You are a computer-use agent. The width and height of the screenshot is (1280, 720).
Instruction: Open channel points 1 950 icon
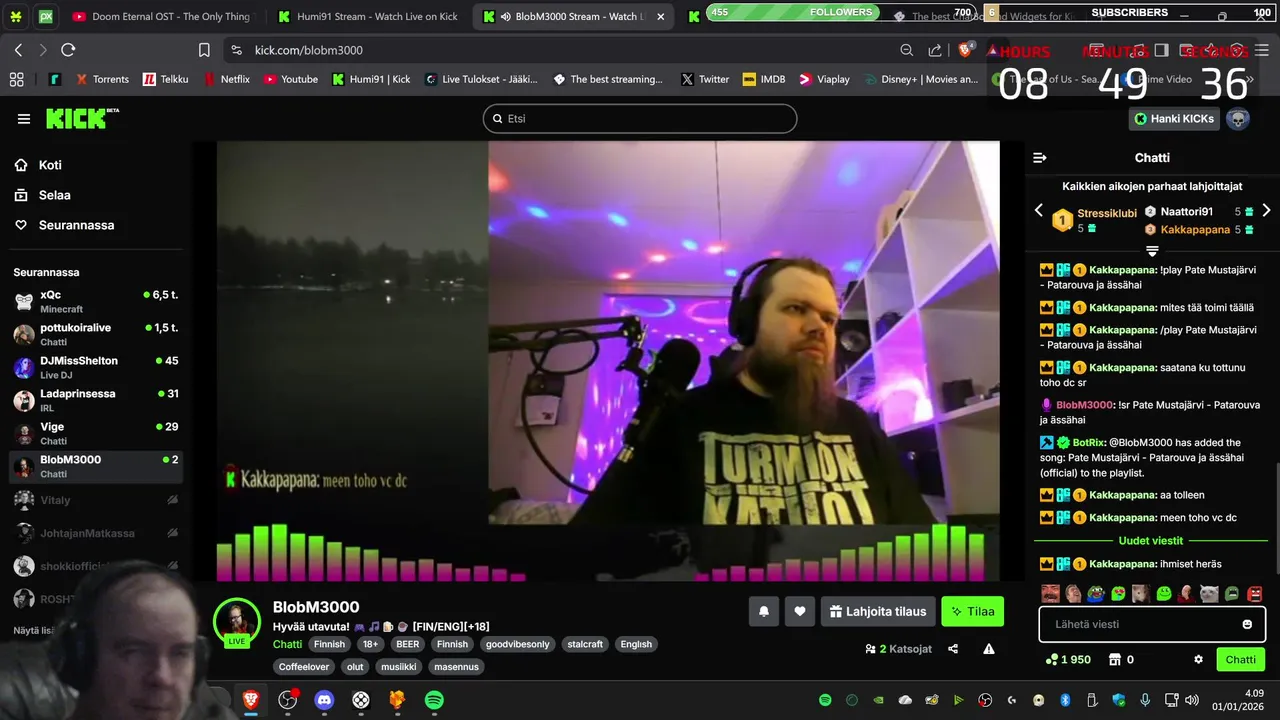pyautogui.click(x=1068, y=660)
